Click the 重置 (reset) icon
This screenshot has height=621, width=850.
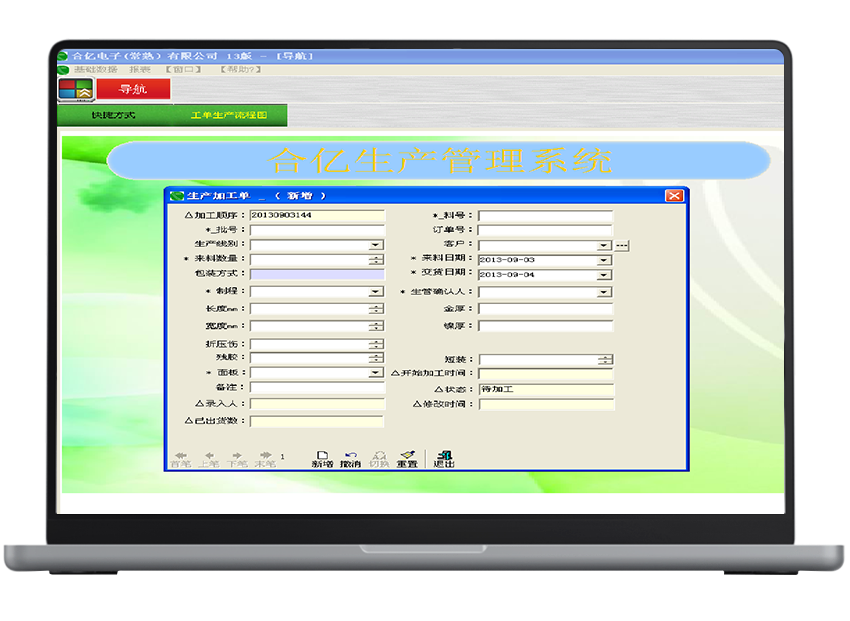point(407,457)
